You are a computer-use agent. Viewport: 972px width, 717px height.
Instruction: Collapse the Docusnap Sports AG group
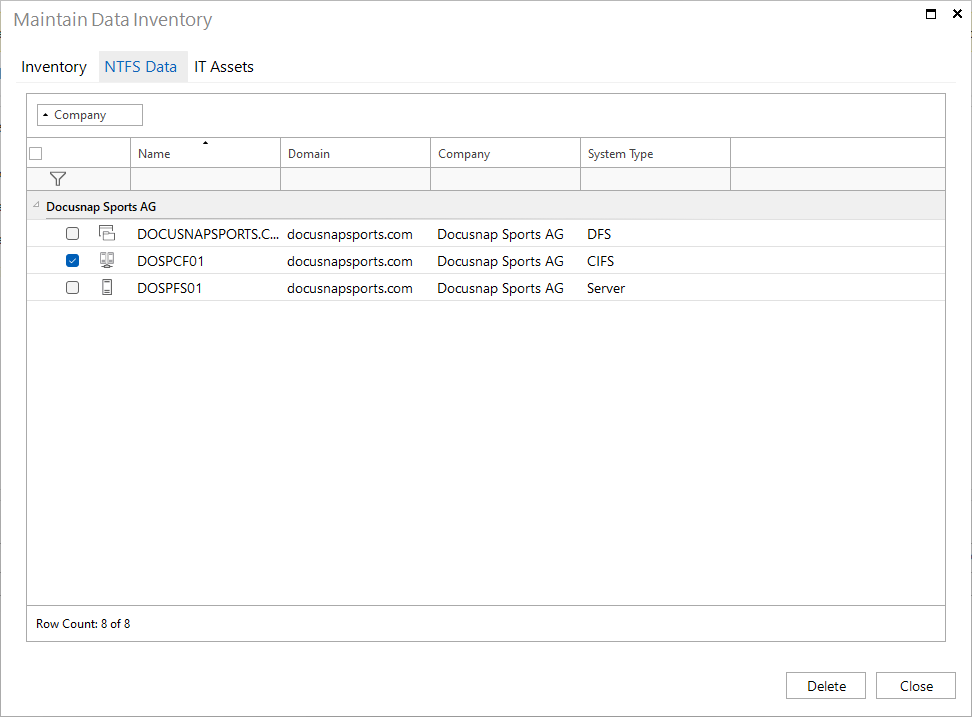pyautogui.click(x=36, y=205)
